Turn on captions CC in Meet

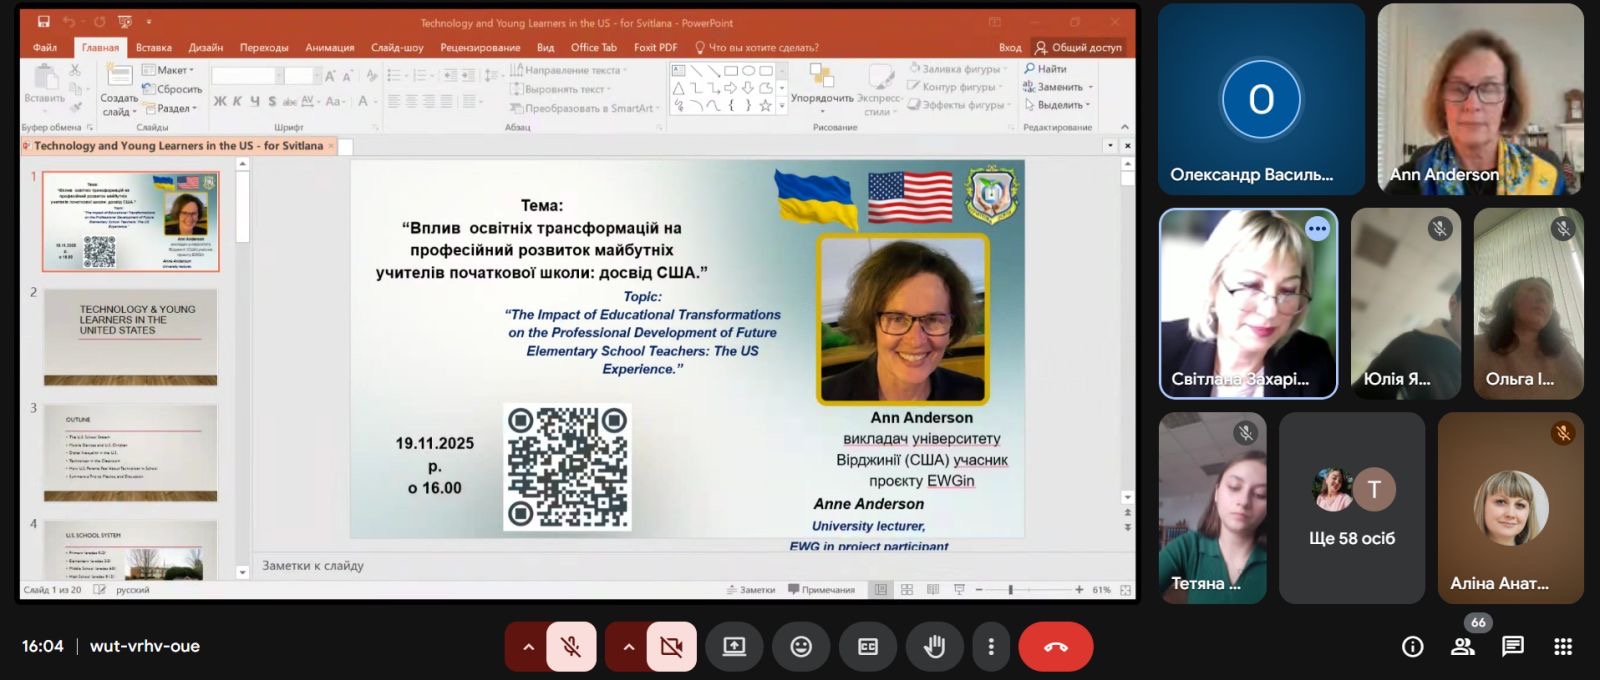(868, 647)
